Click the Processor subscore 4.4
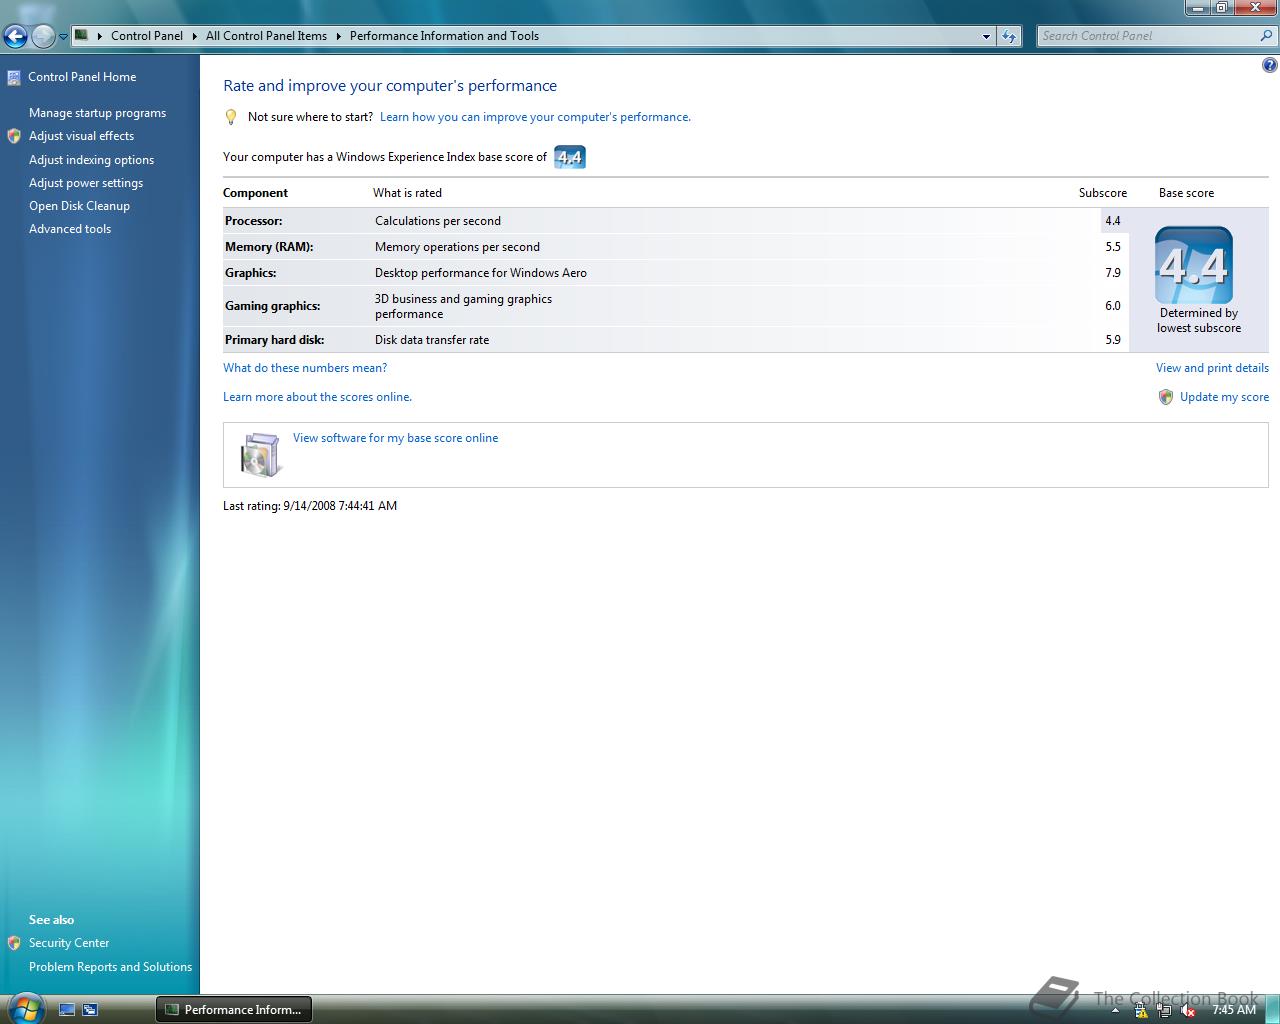 [1113, 221]
